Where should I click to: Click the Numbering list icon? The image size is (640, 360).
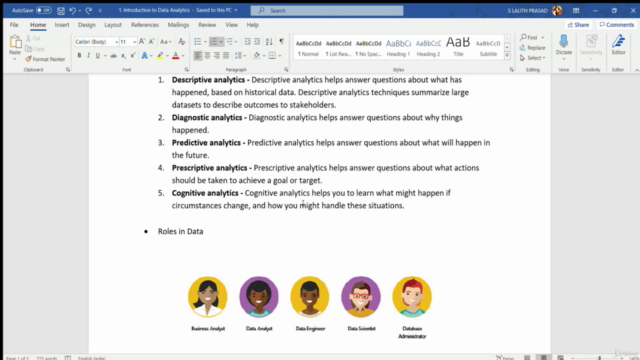[213, 42]
